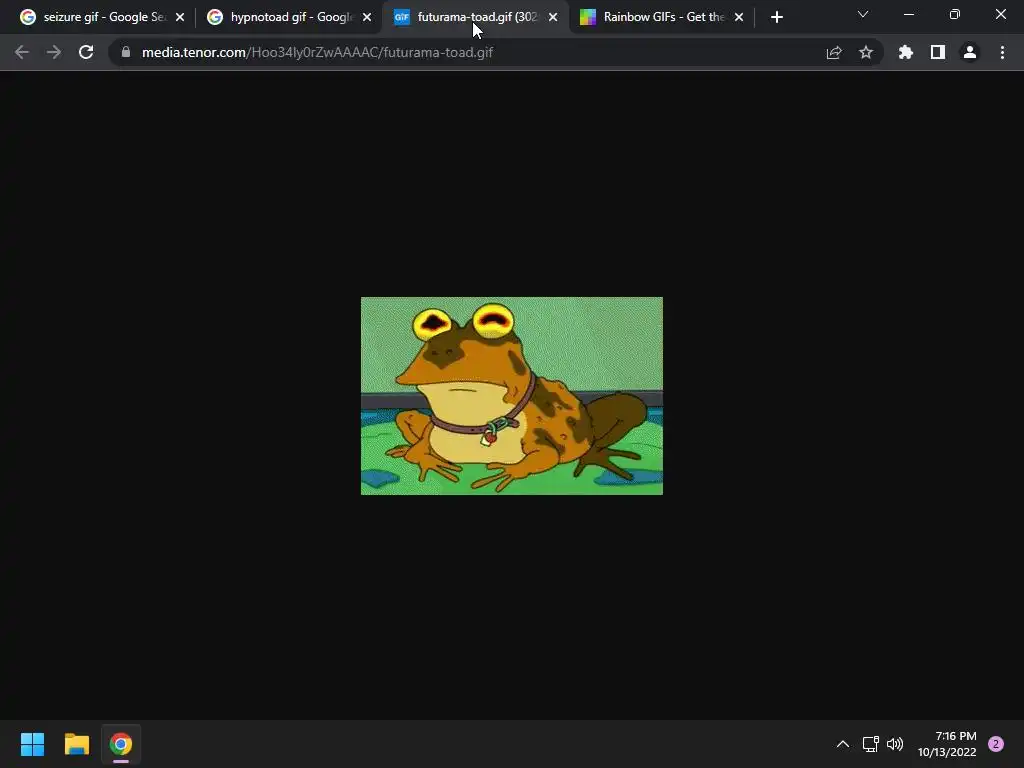Screen dimensions: 1024x768
Task: Open File Explorer from the taskbar
Action: (x=76, y=744)
